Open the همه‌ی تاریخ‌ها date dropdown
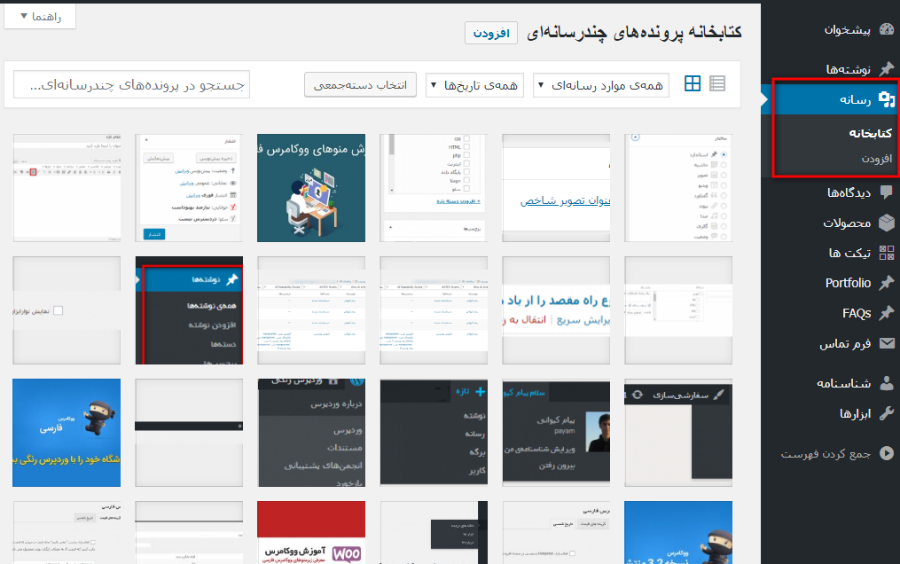 pos(475,86)
